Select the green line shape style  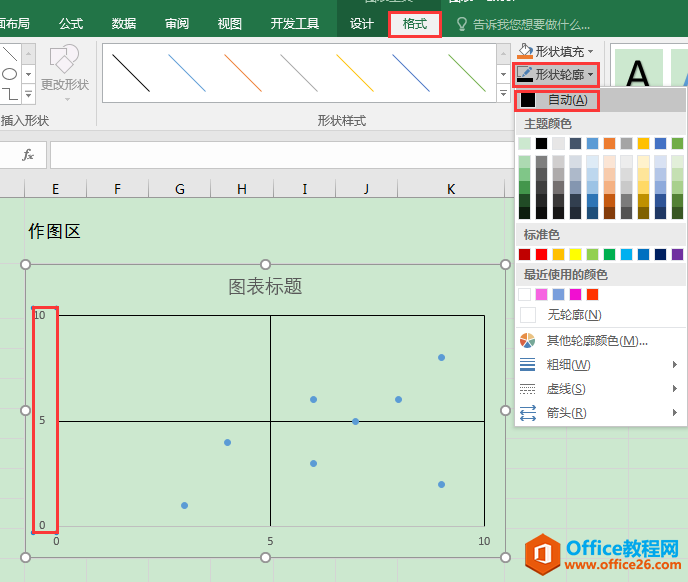coord(467,73)
